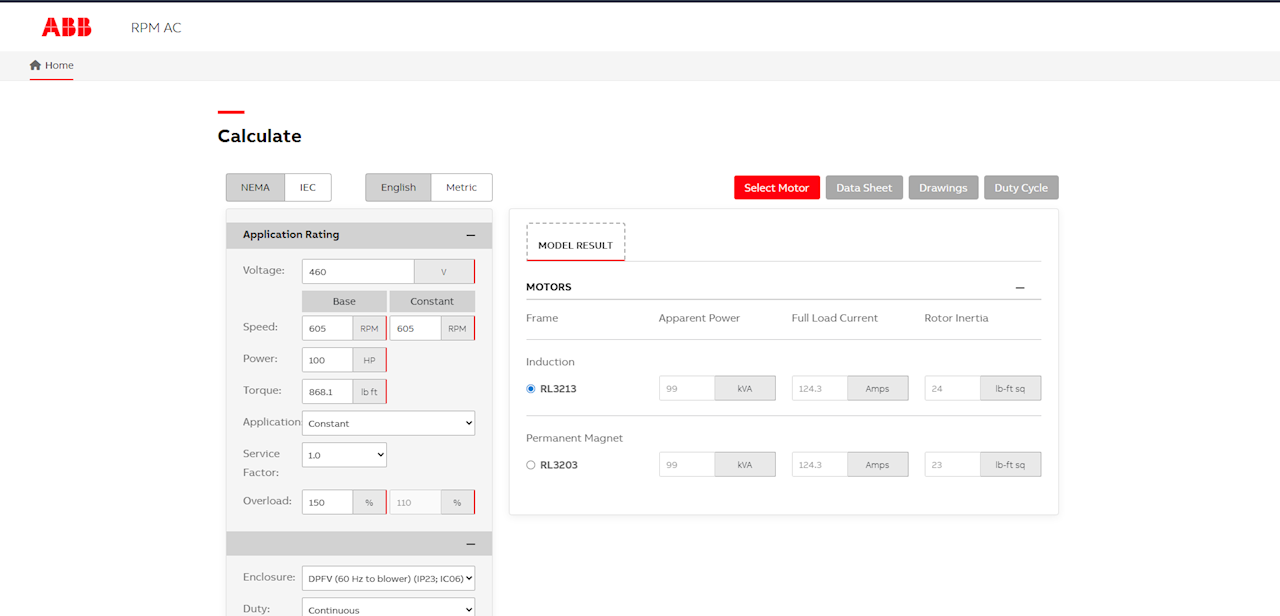Image resolution: width=1280 pixels, height=616 pixels.
Task: Switch to Metric units
Action: click(461, 187)
